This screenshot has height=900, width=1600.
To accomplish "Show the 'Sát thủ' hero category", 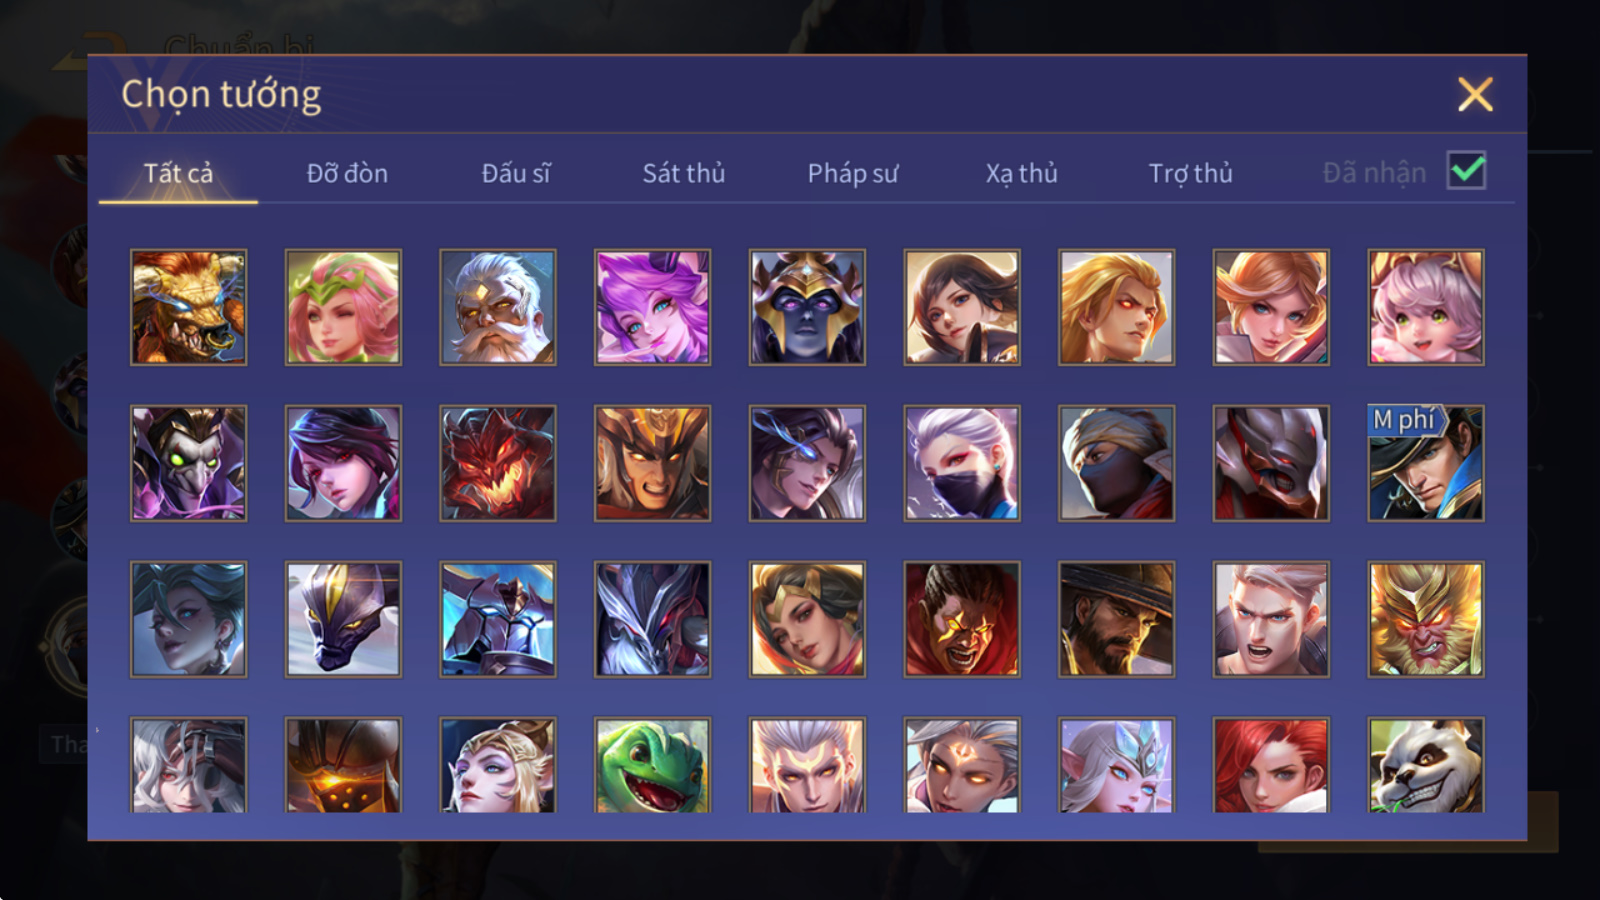I will [684, 173].
